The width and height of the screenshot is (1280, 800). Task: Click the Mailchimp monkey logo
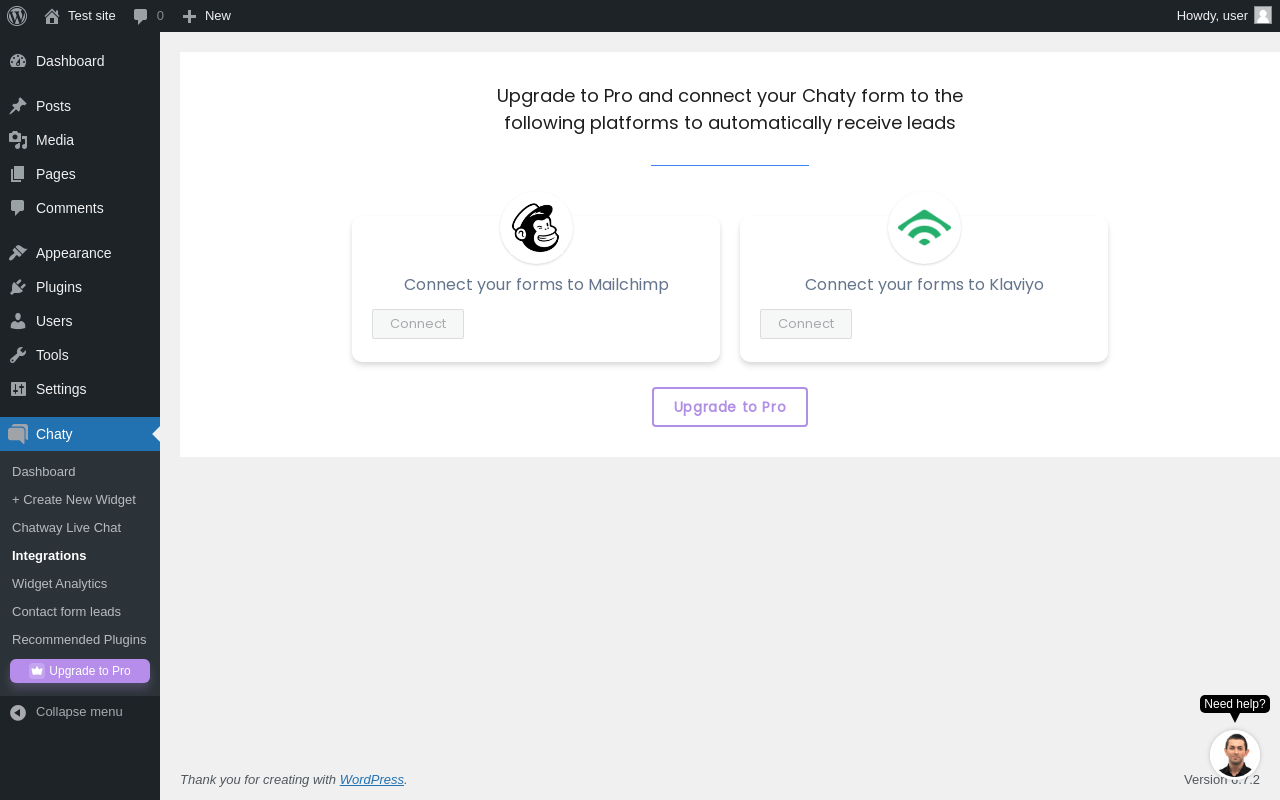(536, 228)
